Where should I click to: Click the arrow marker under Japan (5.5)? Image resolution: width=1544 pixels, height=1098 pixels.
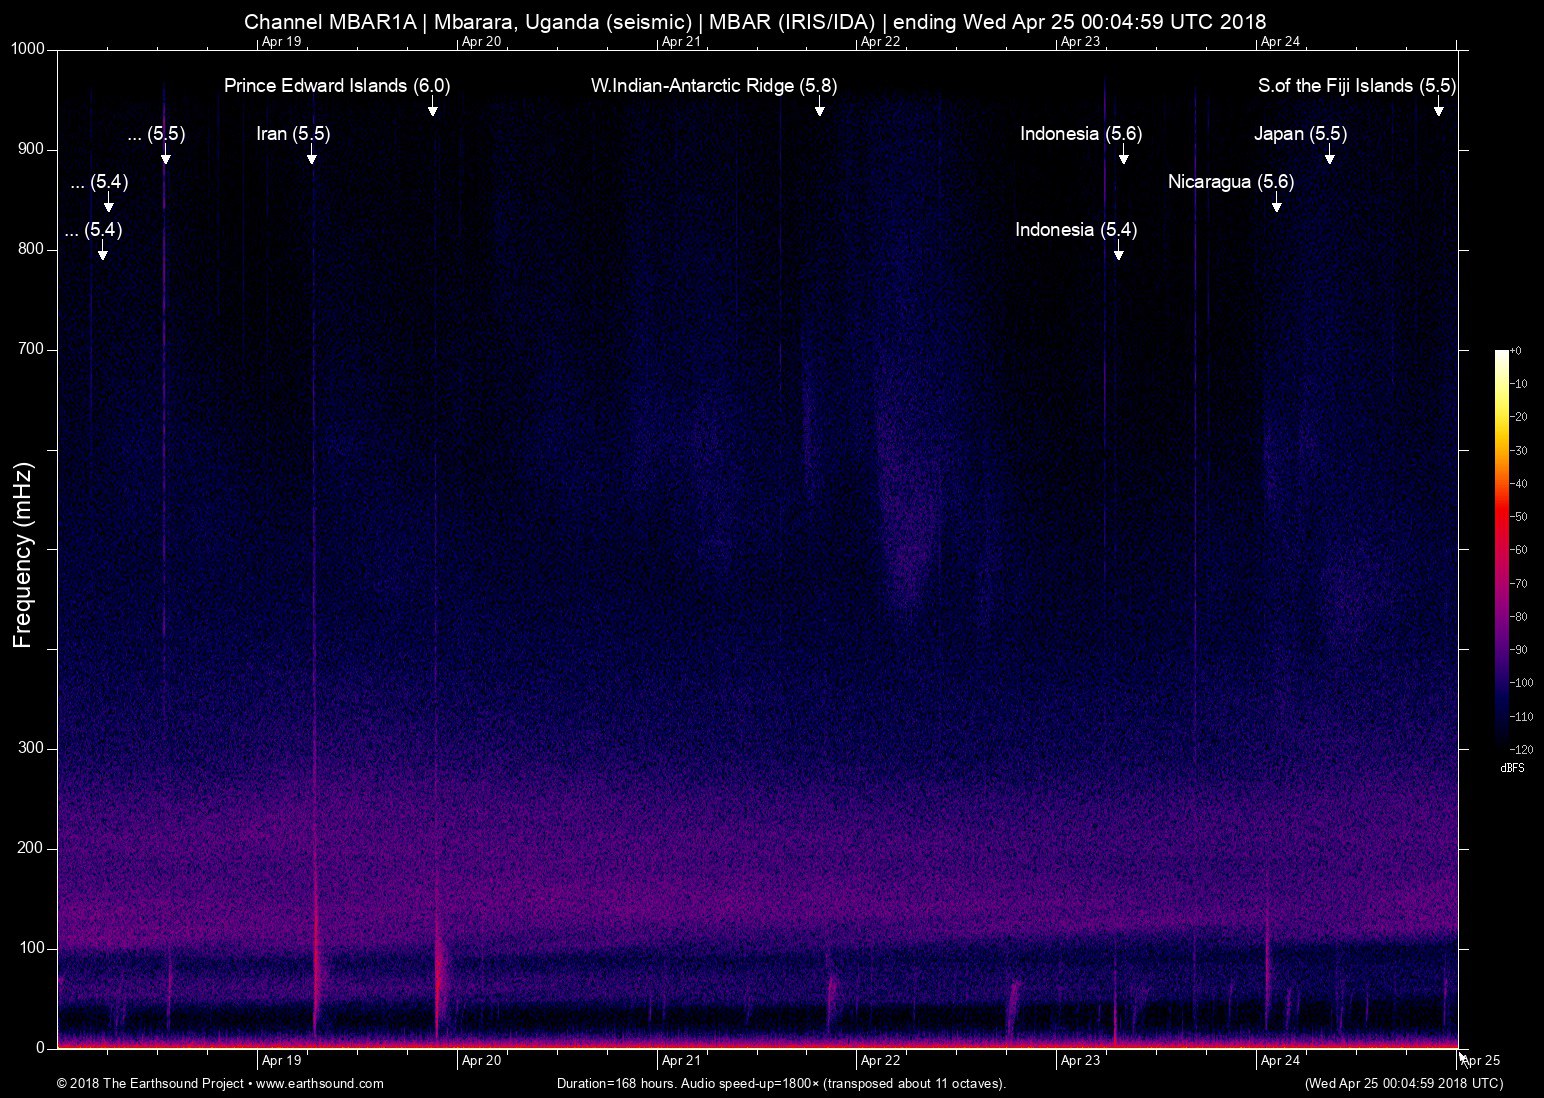click(x=1329, y=156)
